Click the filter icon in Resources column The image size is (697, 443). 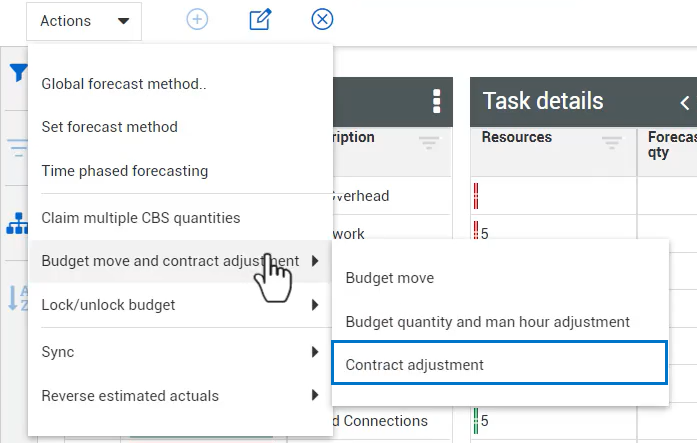point(612,144)
